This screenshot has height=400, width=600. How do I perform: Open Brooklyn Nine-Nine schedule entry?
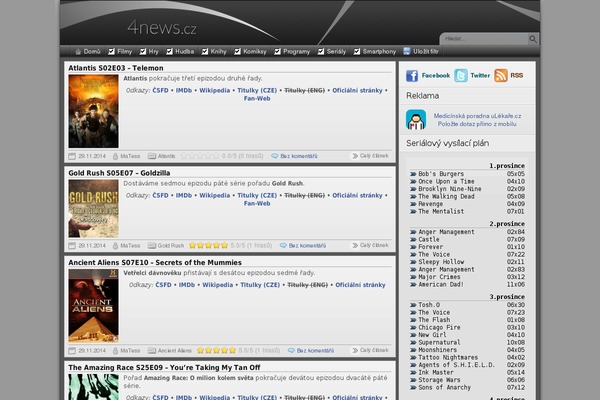(450, 189)
